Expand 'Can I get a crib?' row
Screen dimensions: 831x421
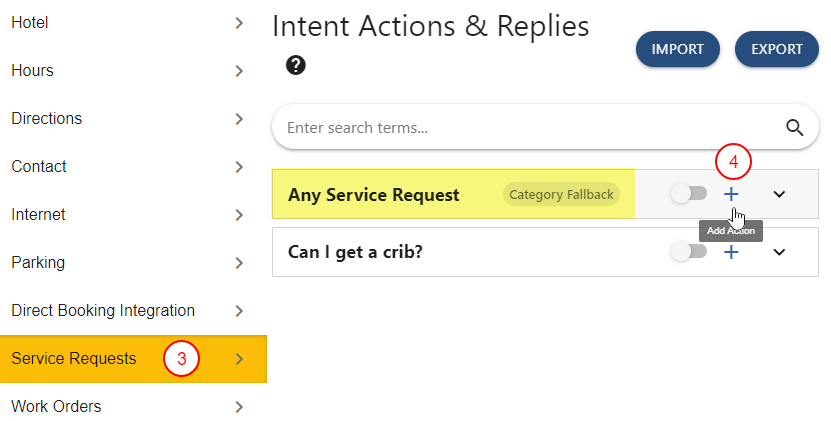click(780, 252)
